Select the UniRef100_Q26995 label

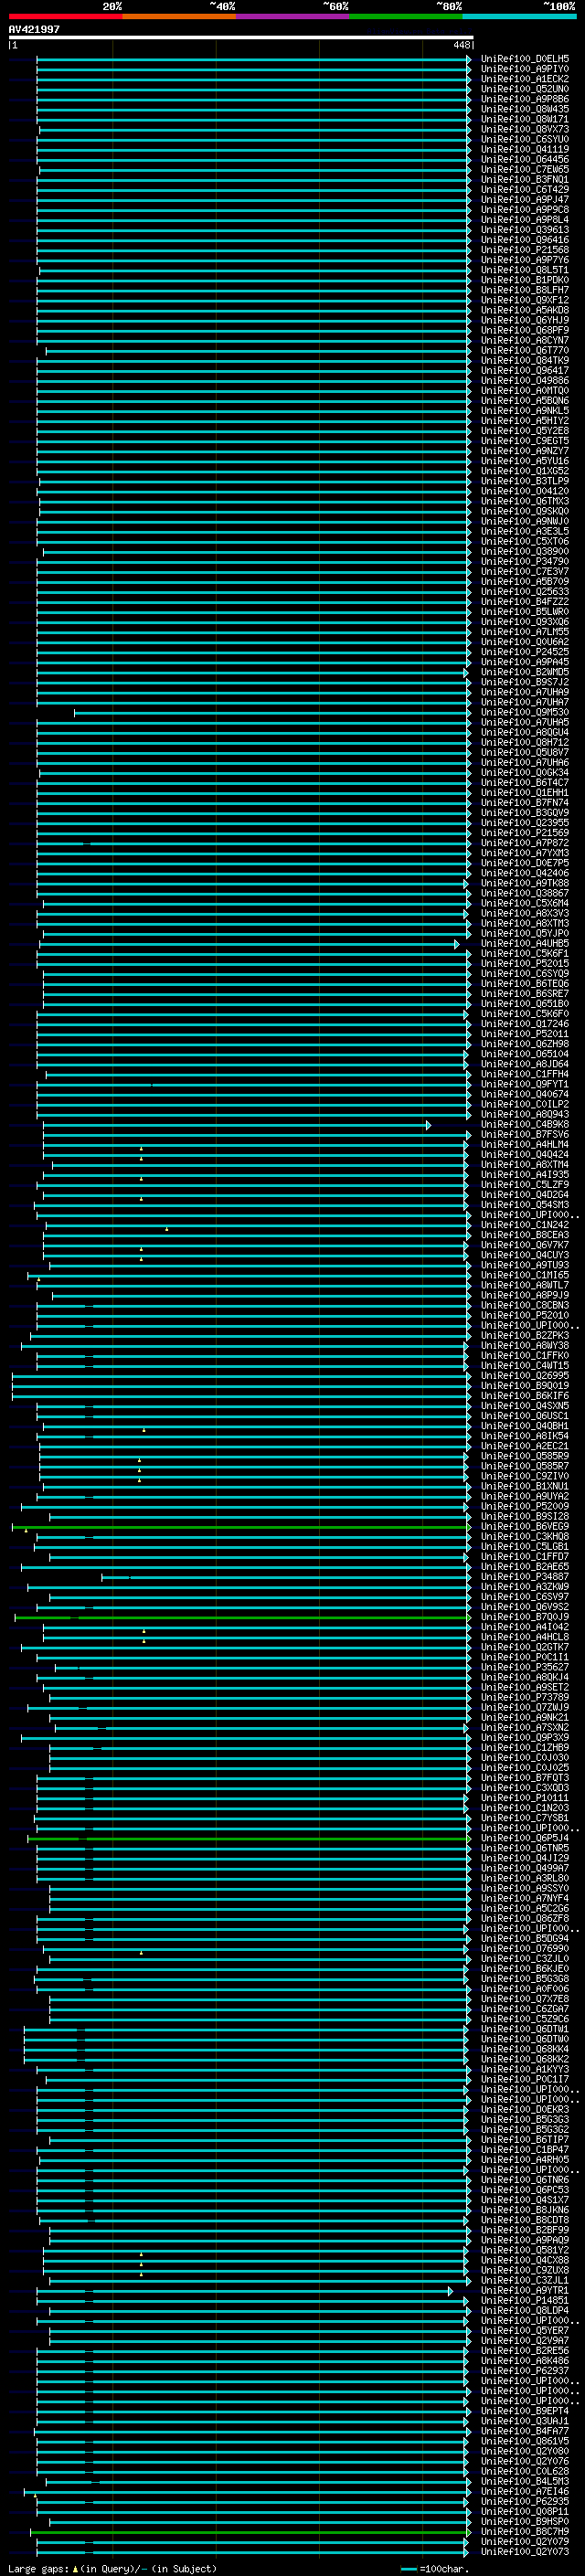(525, 1376)
